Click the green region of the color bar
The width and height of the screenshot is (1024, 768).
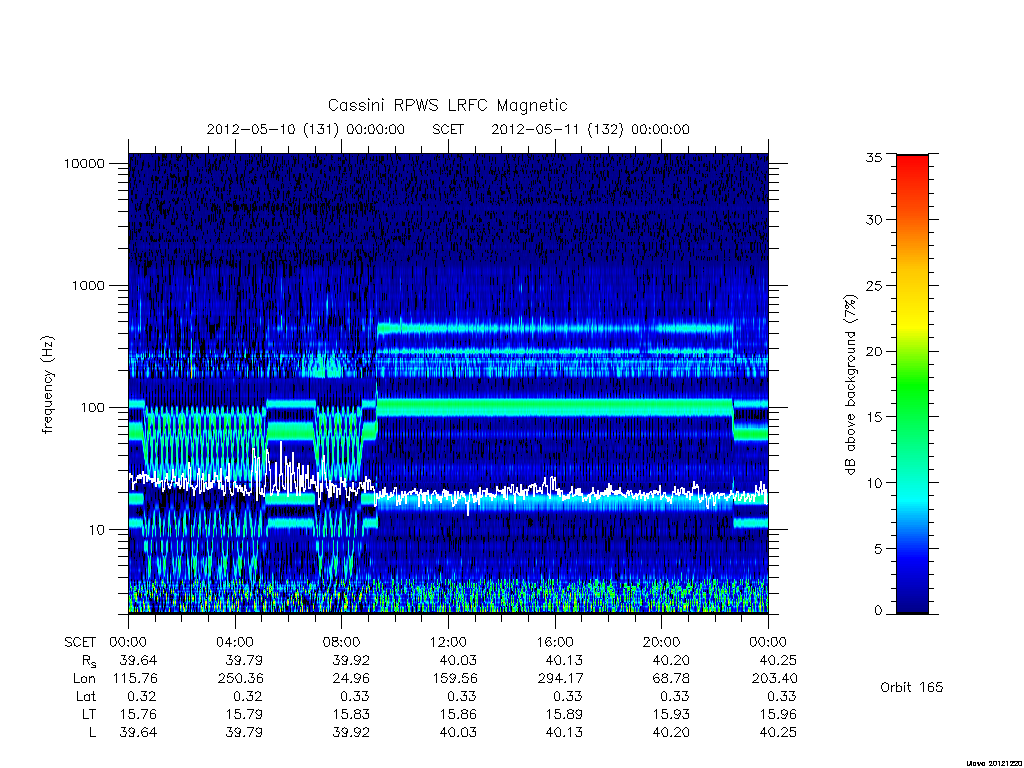click(912, 392)
